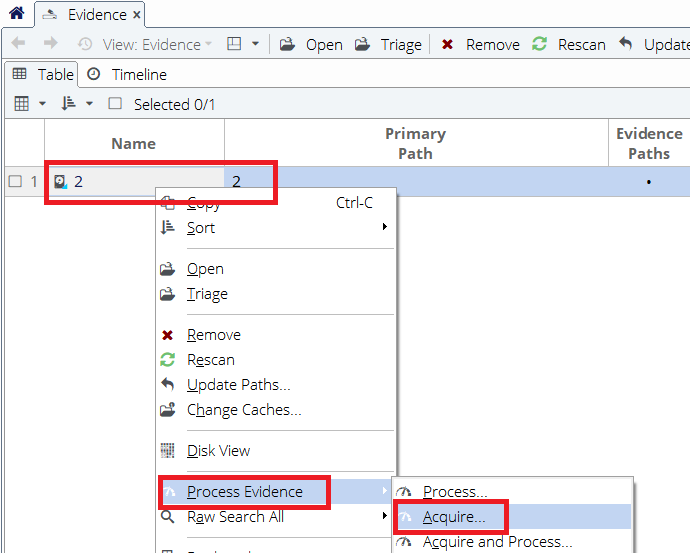690x553 pixels.
Task: Click the forward navigation arrow
Action: click(x=50, y=44)
